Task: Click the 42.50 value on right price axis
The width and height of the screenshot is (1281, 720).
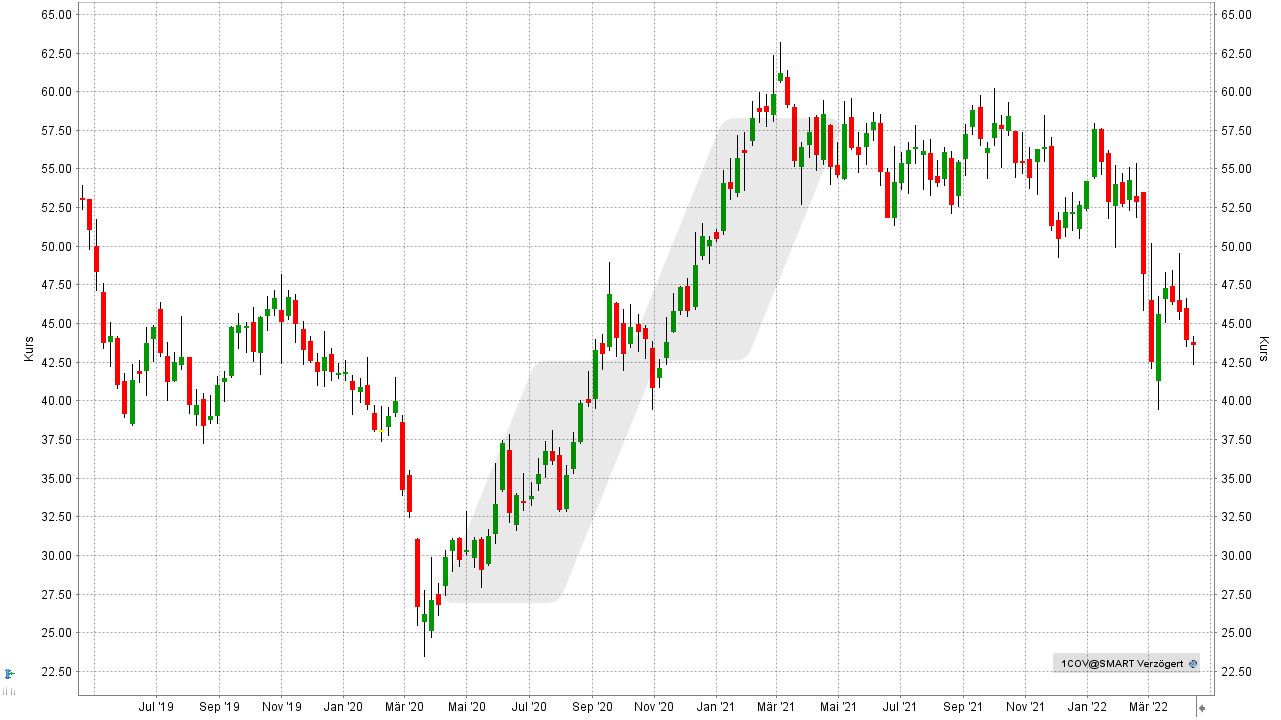Action: [x=1236, y=363]
